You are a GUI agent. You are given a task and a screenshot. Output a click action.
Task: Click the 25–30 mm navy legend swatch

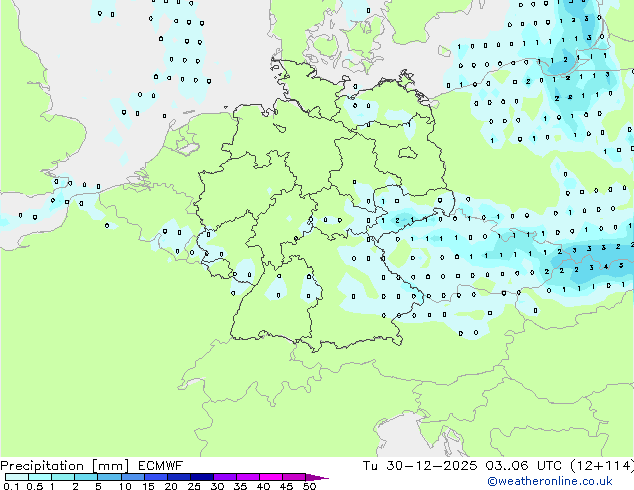[201, 477]
